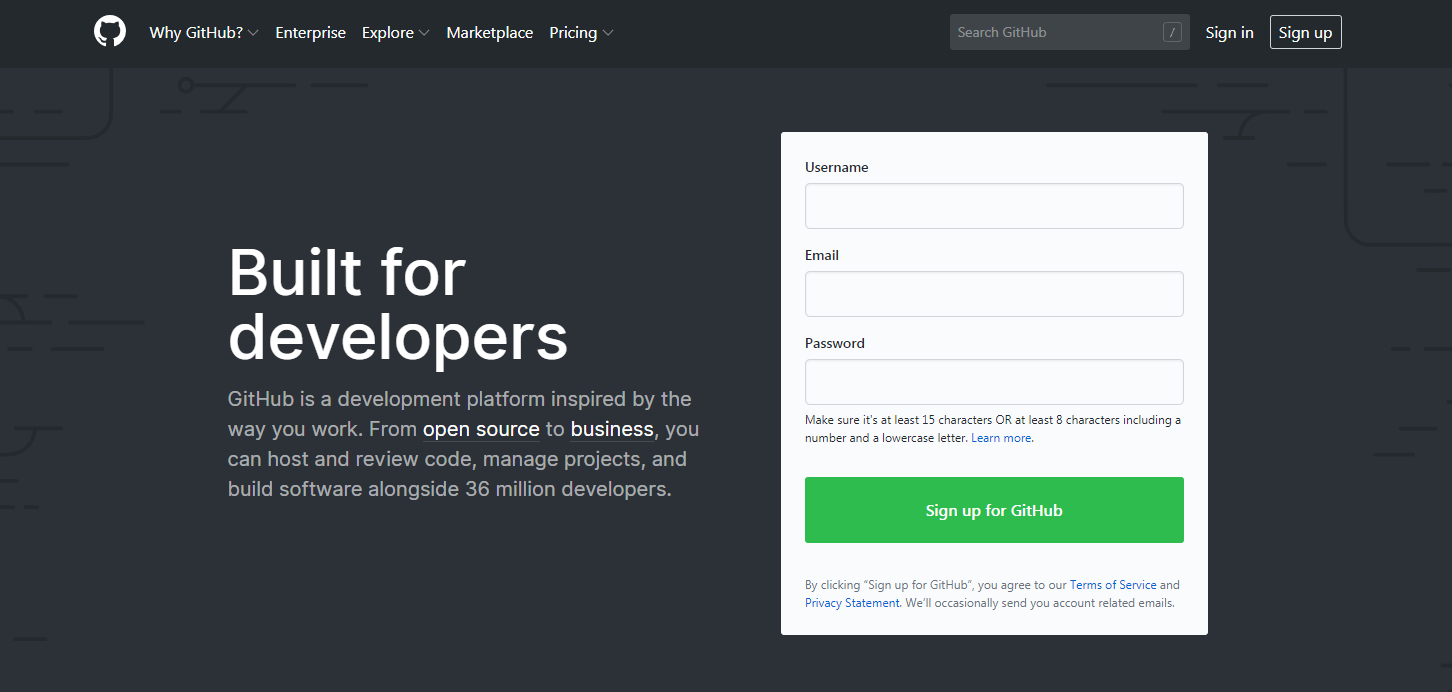Click the GitHub Octocat logo icon
Viewport: 1452px width, 692px height.
click(110, 32)
